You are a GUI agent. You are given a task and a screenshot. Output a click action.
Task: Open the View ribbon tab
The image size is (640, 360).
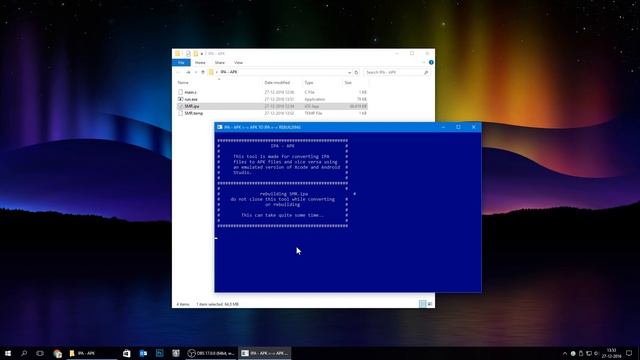(x=238, y=62)
